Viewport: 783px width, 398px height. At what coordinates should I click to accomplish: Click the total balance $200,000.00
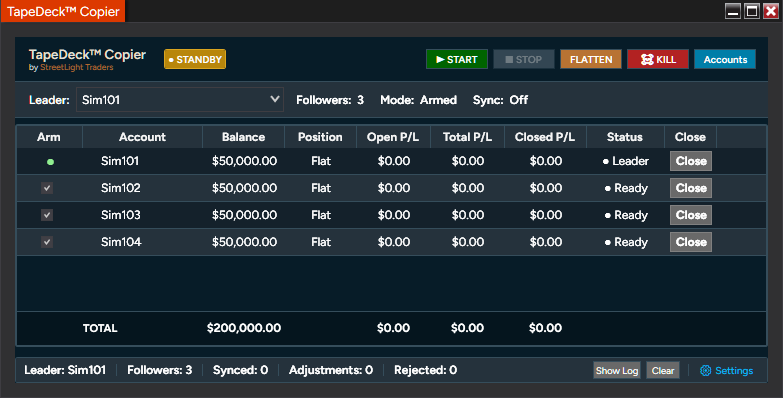pyautogui.click(x=244, y=328)
